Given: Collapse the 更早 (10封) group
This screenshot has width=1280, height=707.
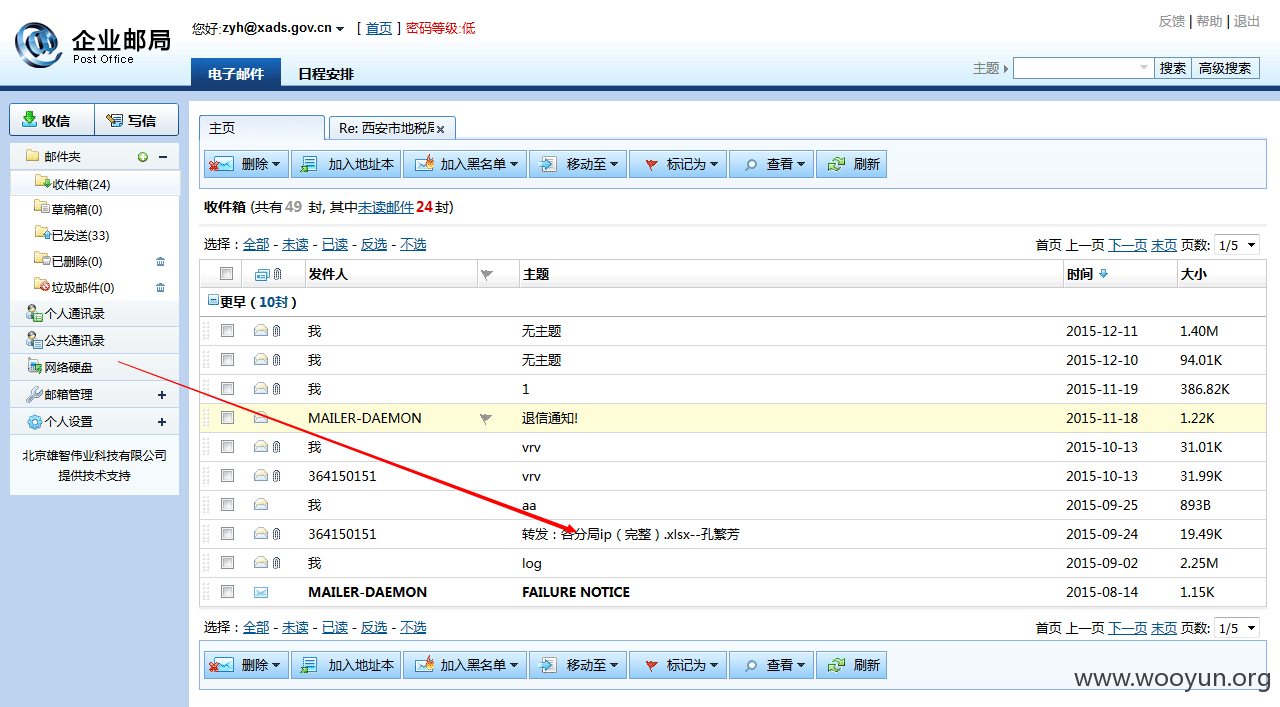Looking at the screenshot, I should coord(213,300).
